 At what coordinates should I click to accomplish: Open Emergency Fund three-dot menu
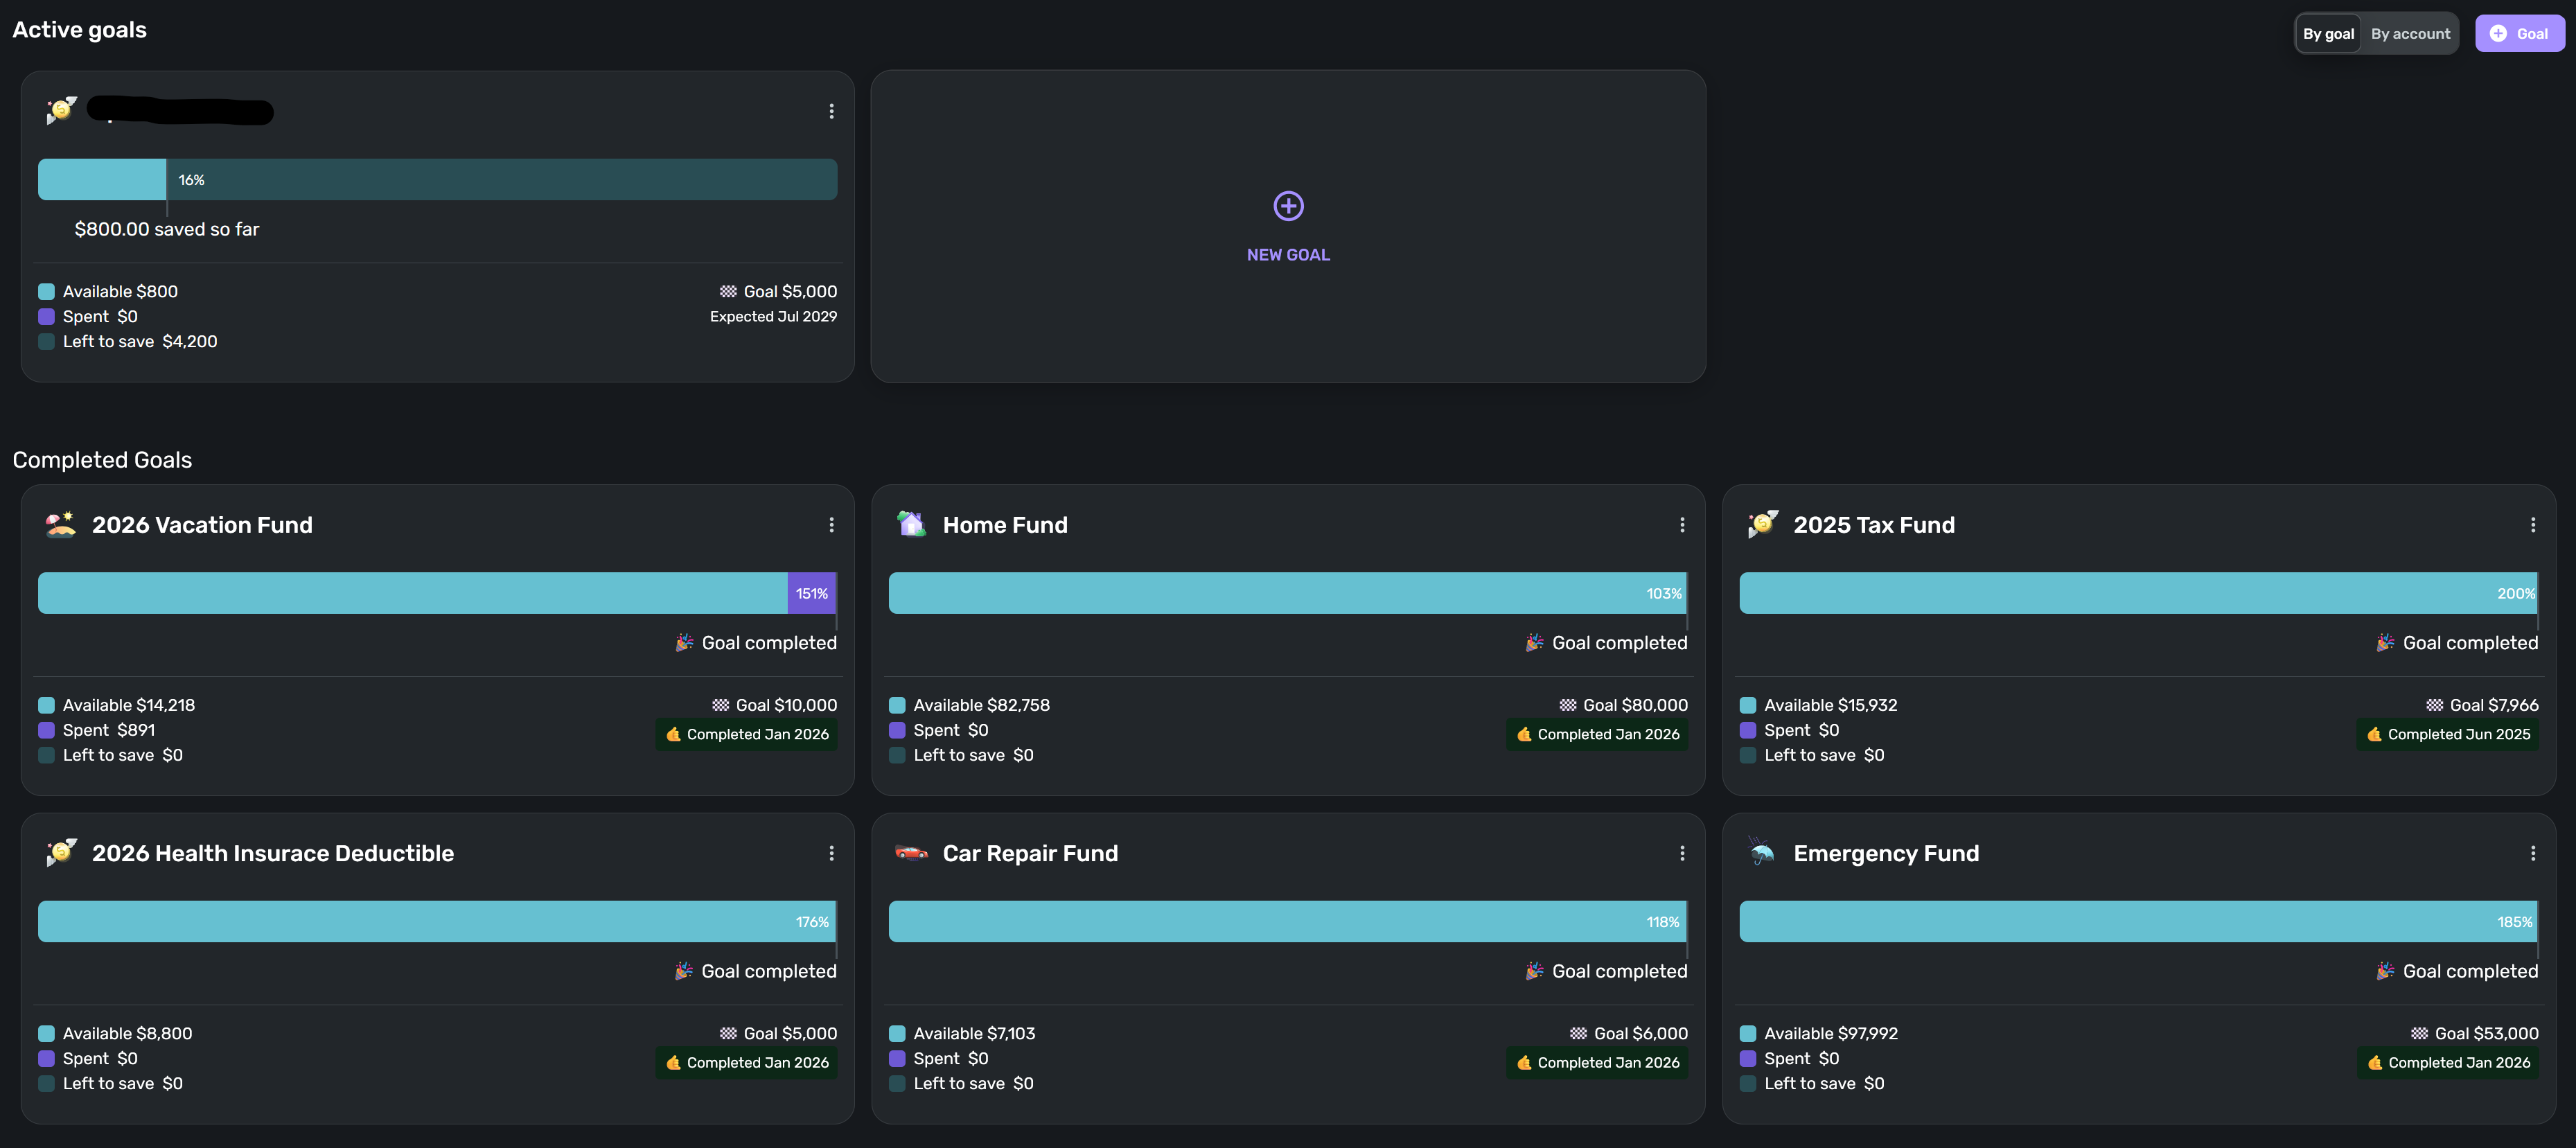[x=2532, y=853]
